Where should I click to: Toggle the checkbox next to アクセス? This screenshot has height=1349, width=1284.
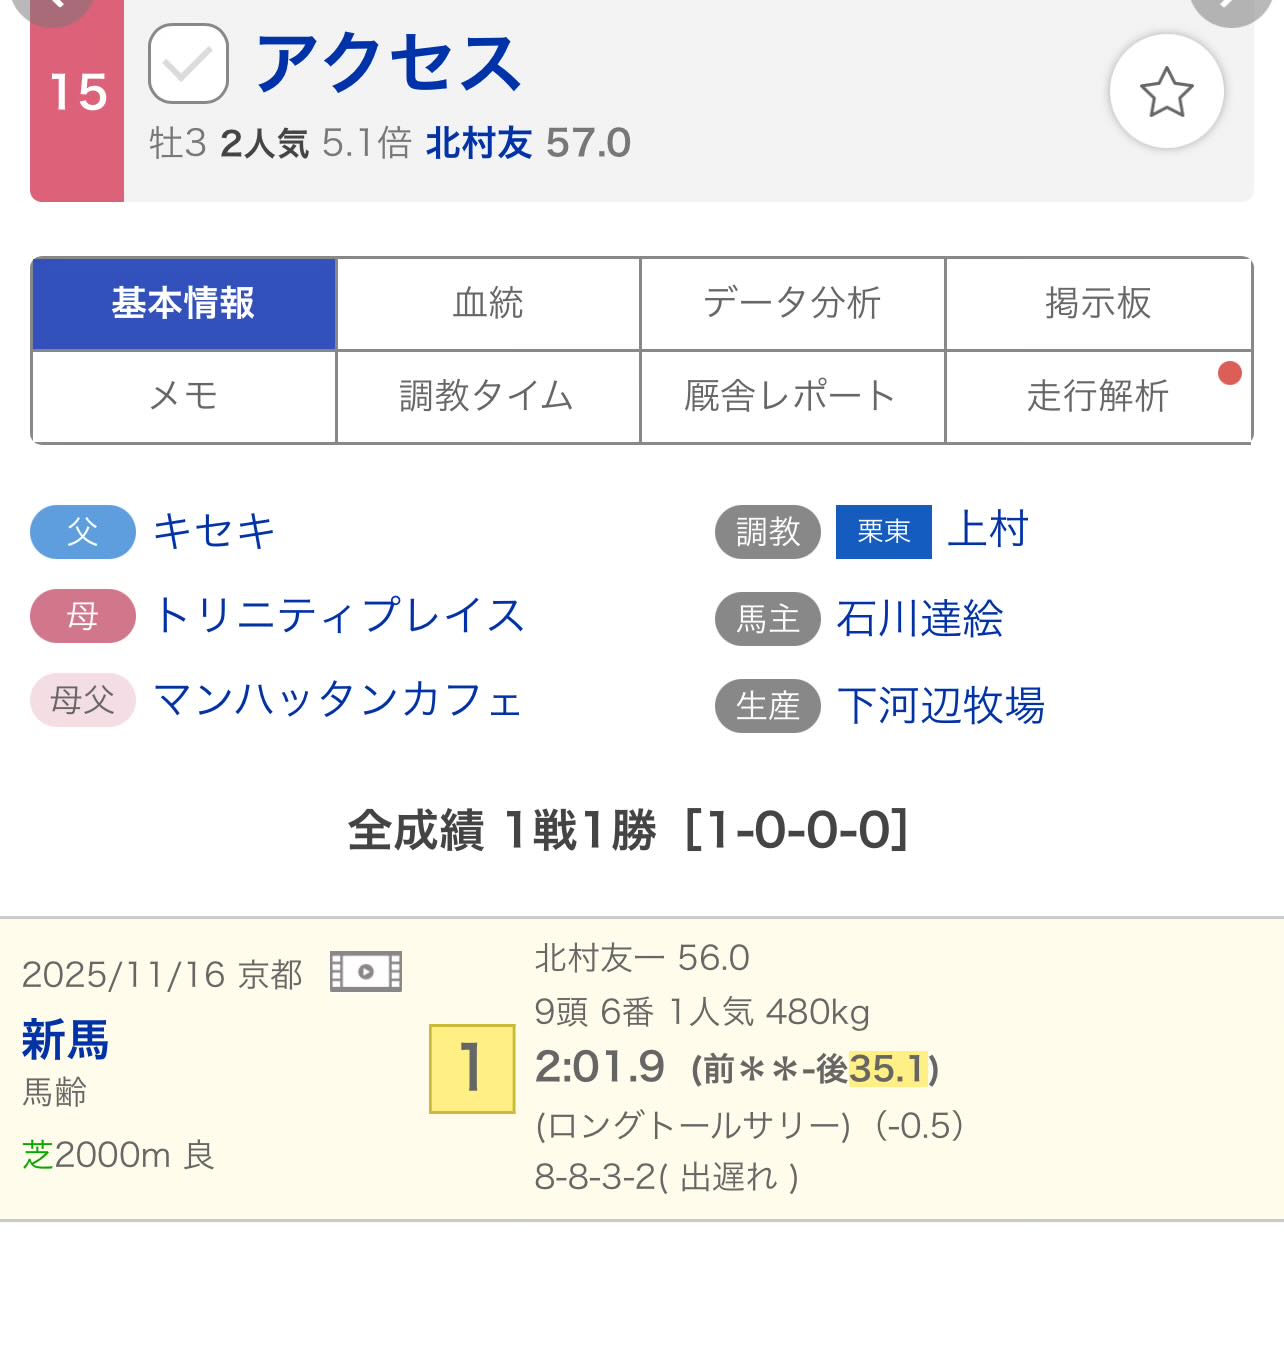188,64
